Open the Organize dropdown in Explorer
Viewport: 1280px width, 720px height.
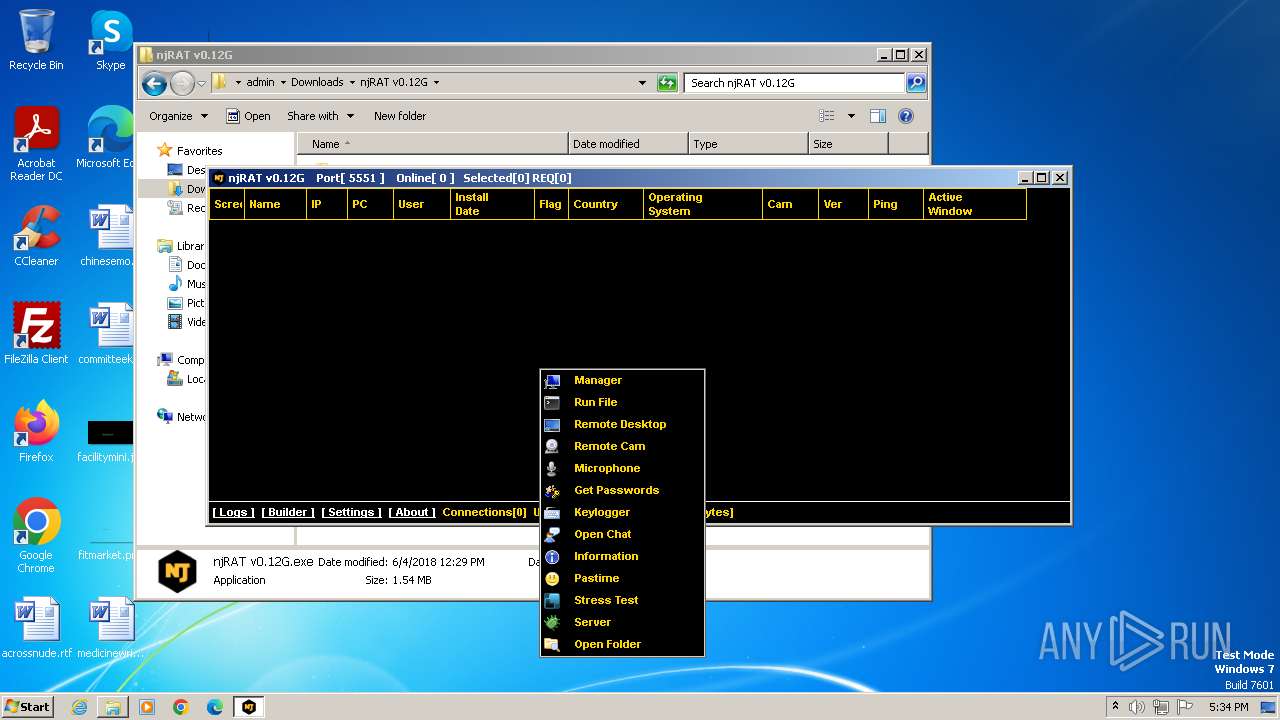[x=179, y=116]
